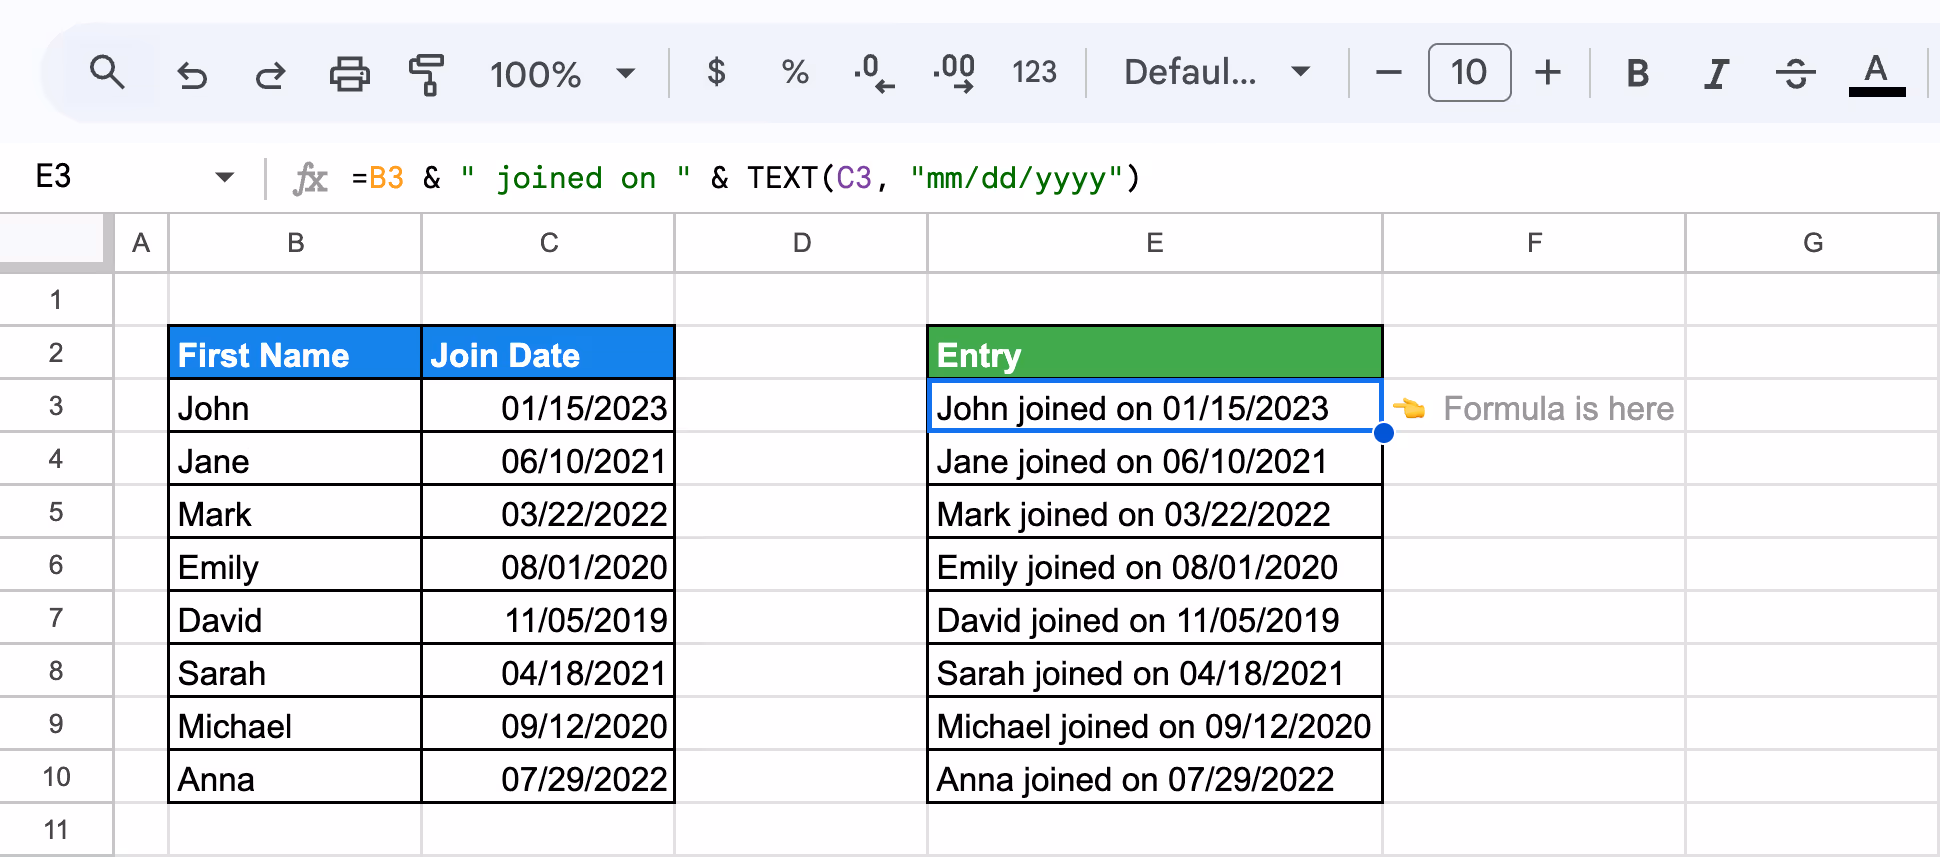Viewport: 1940px width, 857px height.
Task: Select the cell containing Sarah
Action: point(295,671)
